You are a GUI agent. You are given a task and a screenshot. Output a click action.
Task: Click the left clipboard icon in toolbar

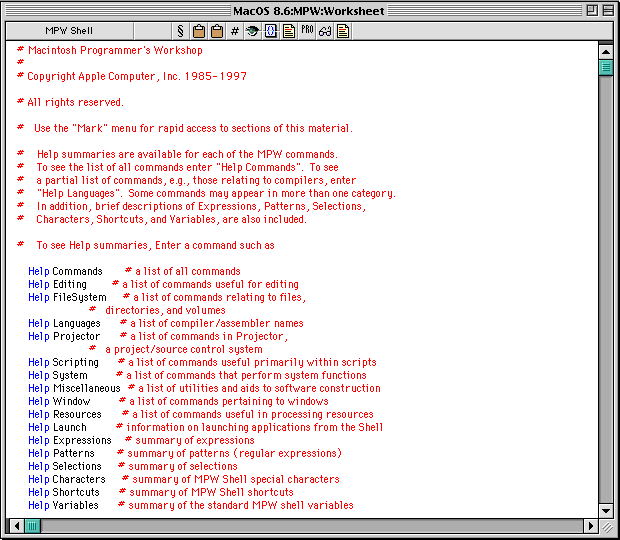click(x=199, y=31)
